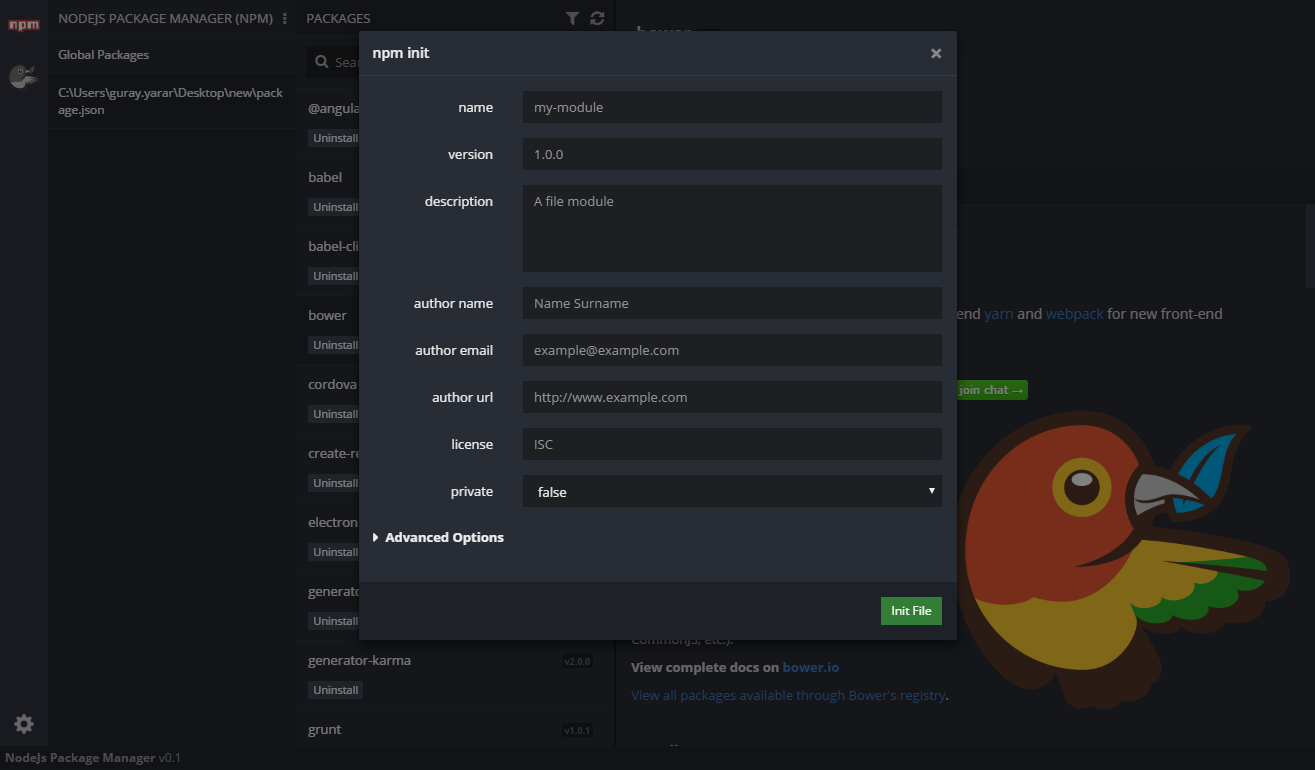Viewport: 1315px width, 770px height.
Task: Expand Advanced Options section
Action: tap(438, 537)
